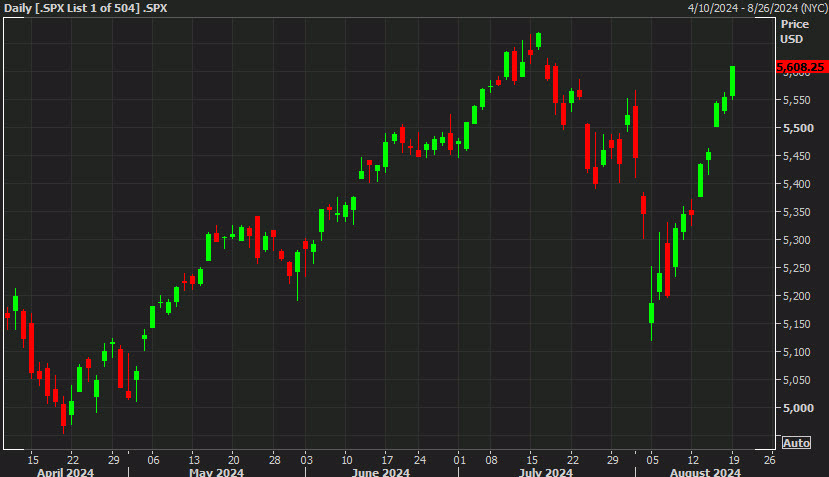Click the May 2024 month label
The width and height of the screenshot is (829, 477).
pos(216,472)
